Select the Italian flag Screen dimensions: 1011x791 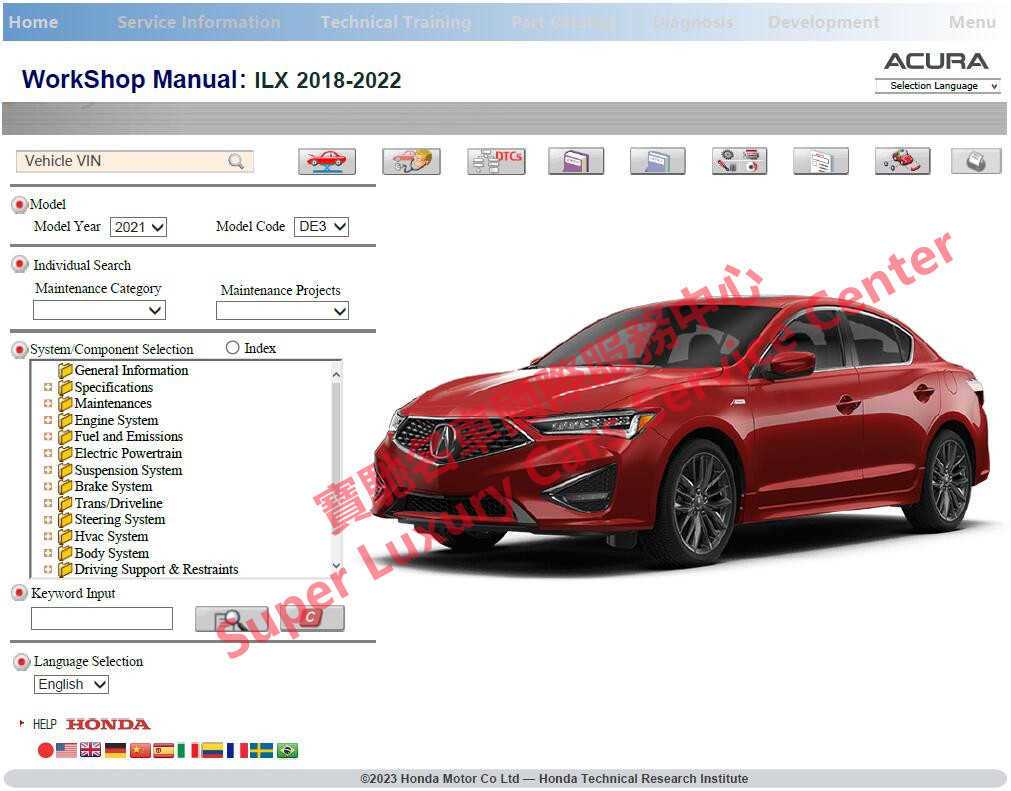point(188,750)
